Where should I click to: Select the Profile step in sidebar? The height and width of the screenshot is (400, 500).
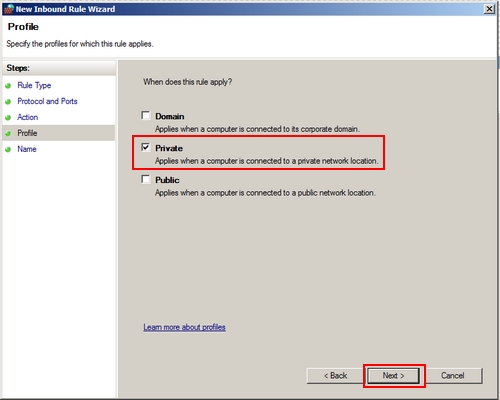(x=27, y=133)
